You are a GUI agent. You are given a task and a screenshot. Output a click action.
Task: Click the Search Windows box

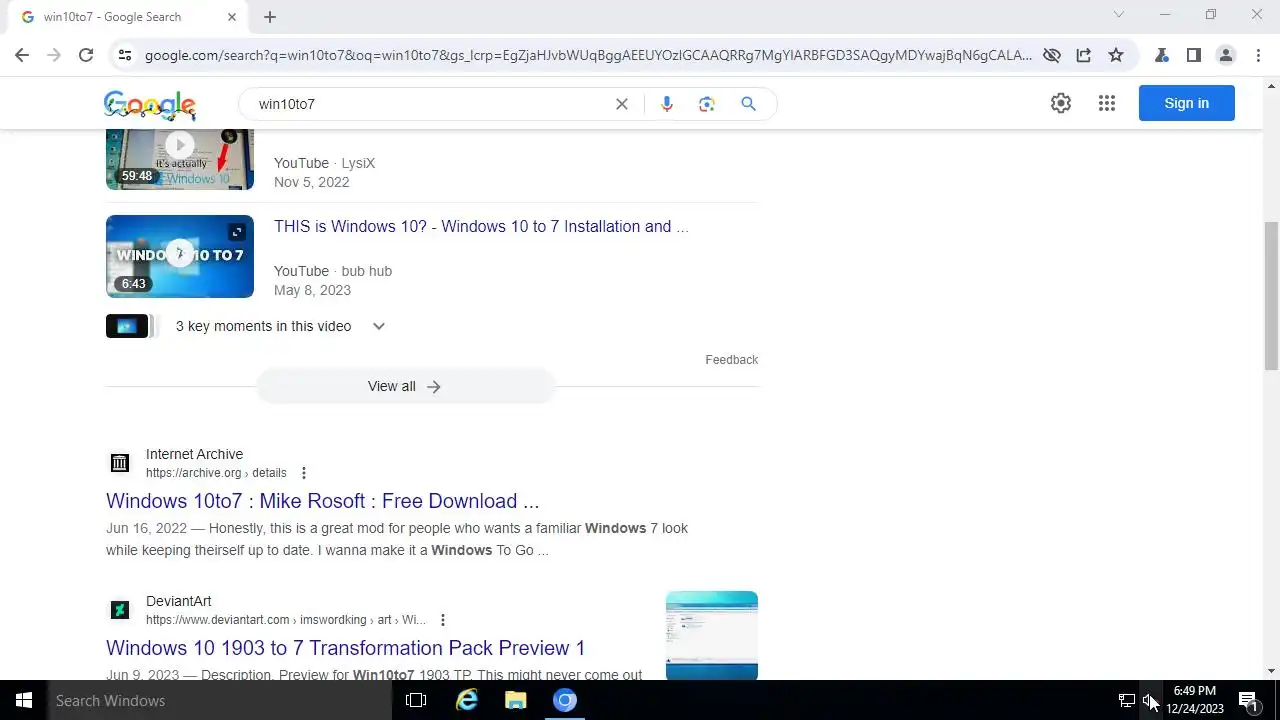click(220, 701)
